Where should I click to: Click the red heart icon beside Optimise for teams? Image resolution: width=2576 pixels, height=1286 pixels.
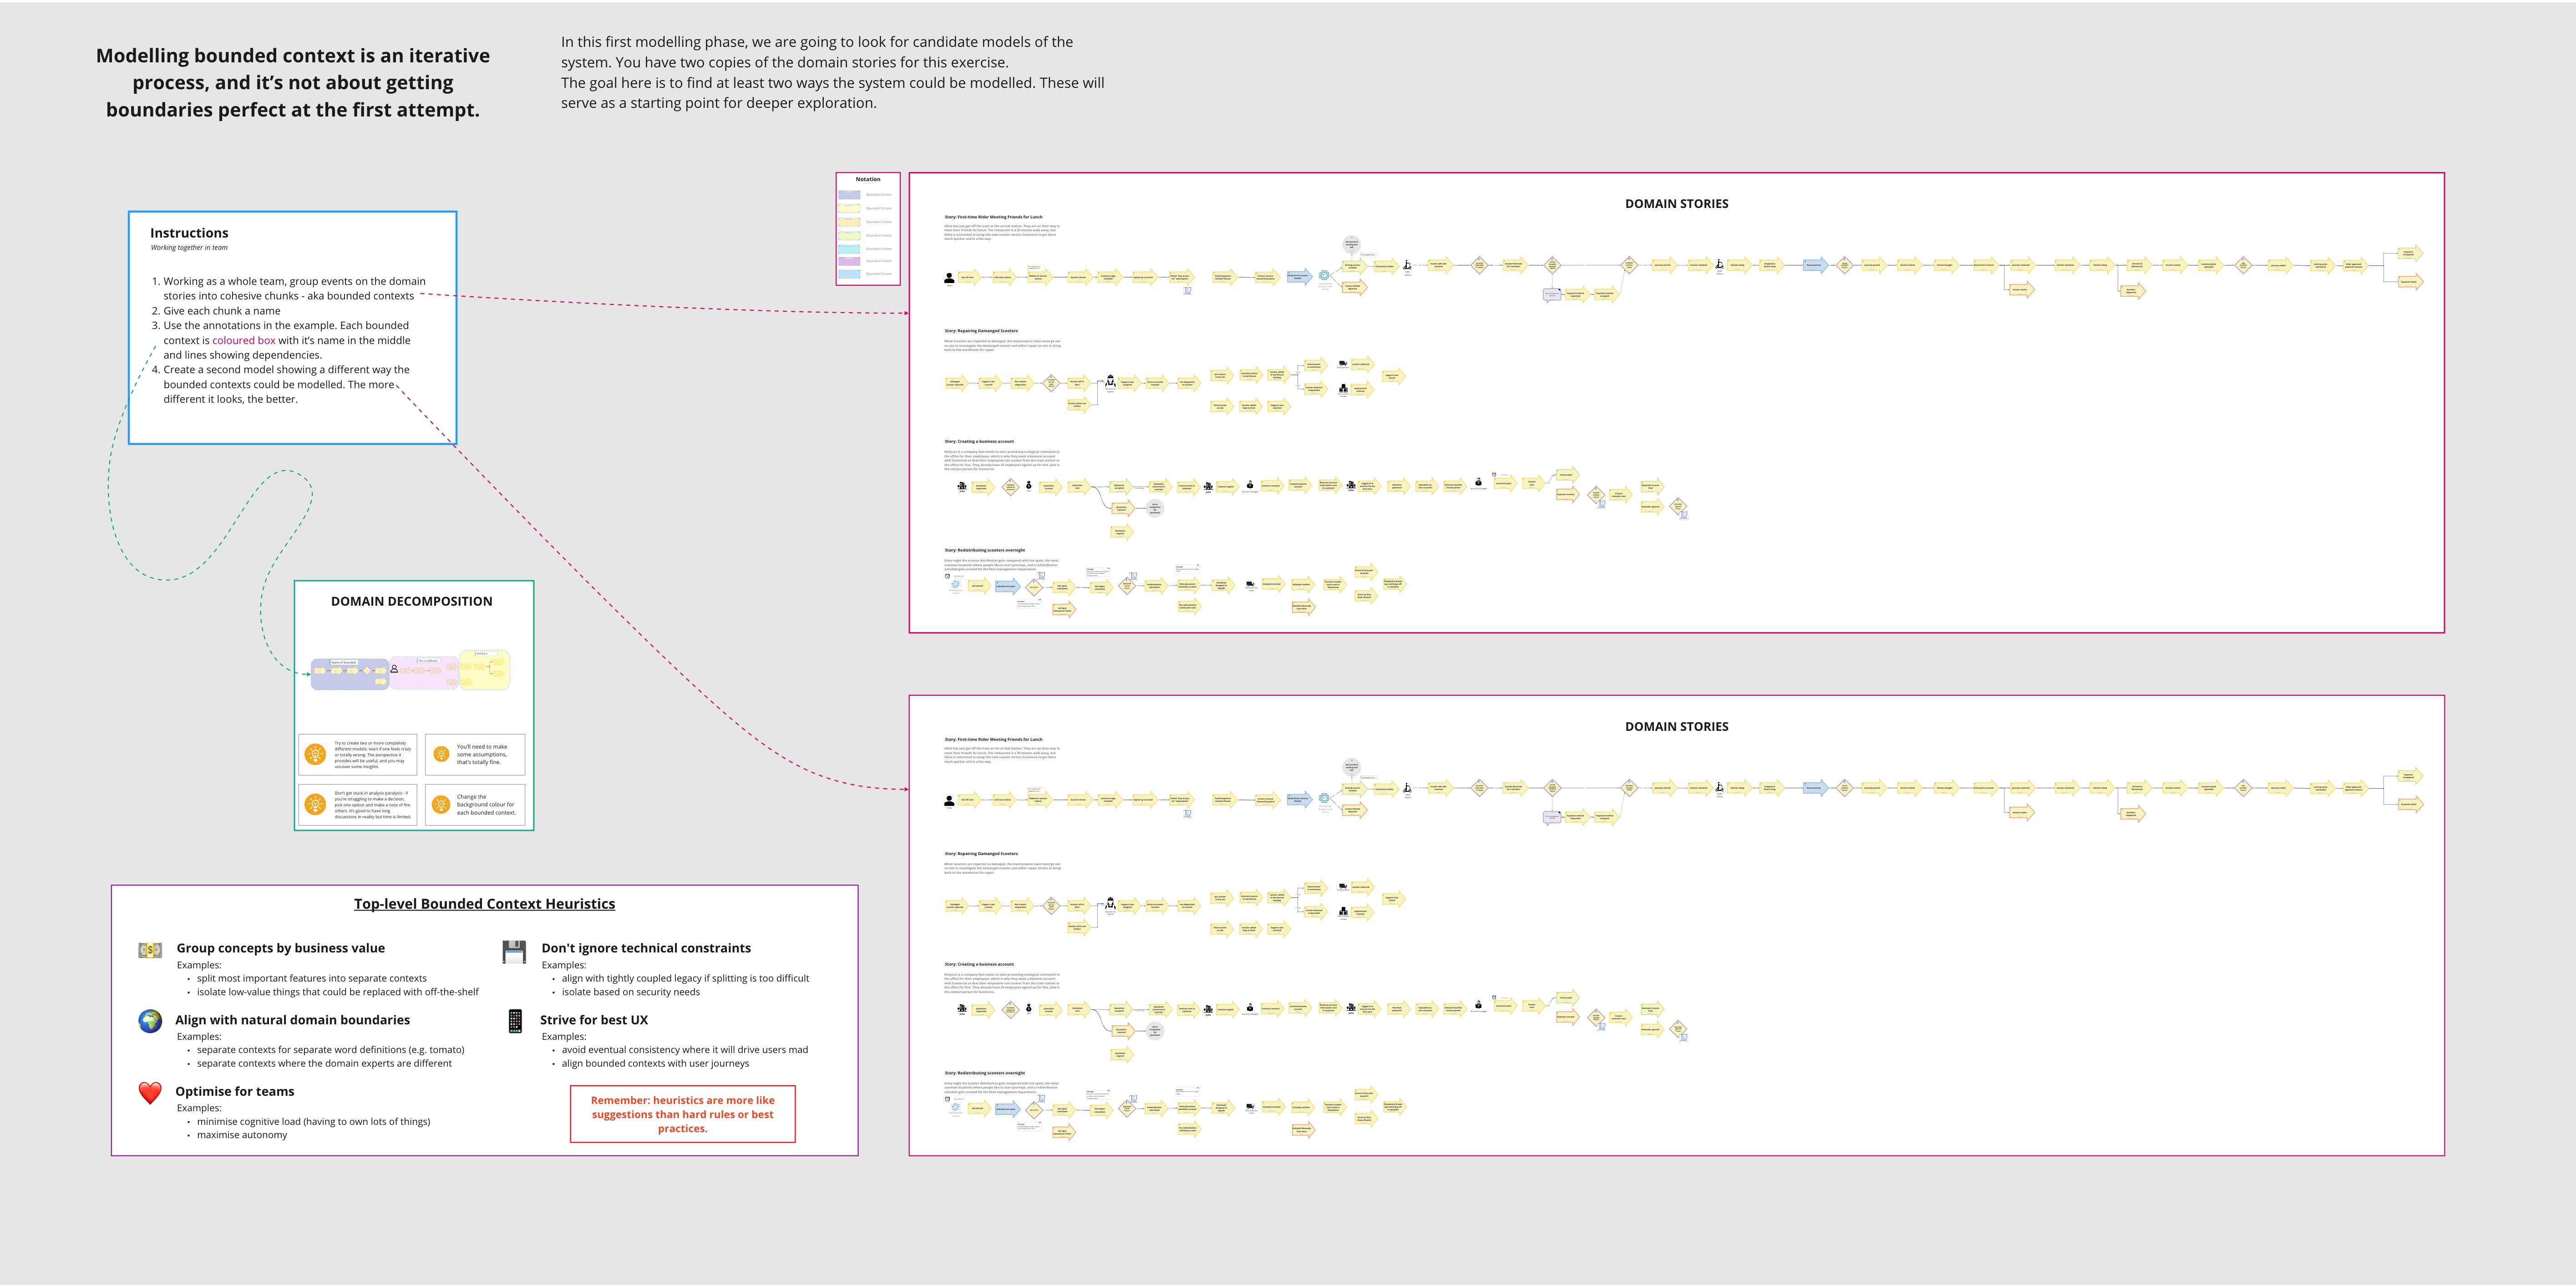click(150, 1093)
